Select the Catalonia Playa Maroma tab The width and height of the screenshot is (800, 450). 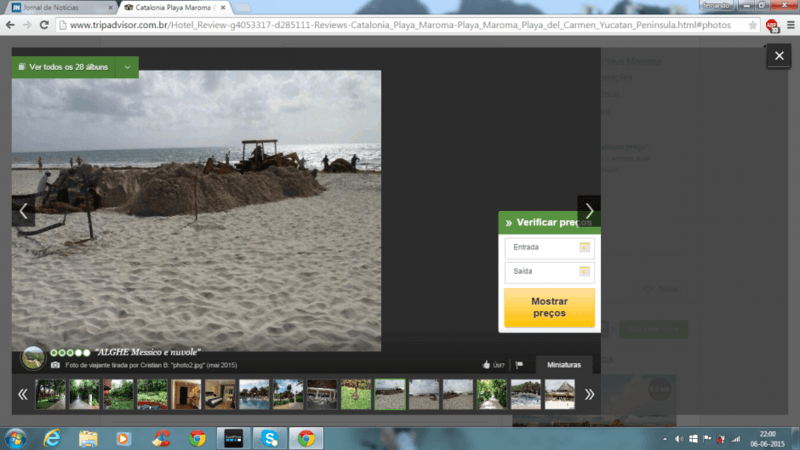(171, 8)
